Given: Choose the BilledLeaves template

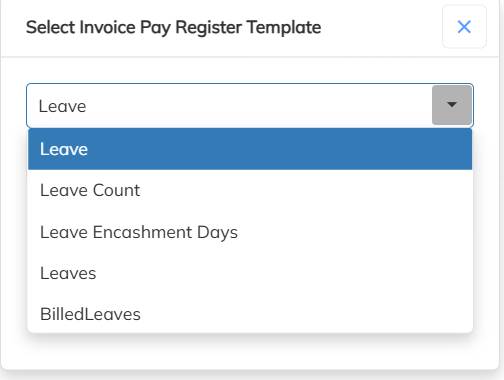Looking at the screenshot, I should tap(250, 314).
